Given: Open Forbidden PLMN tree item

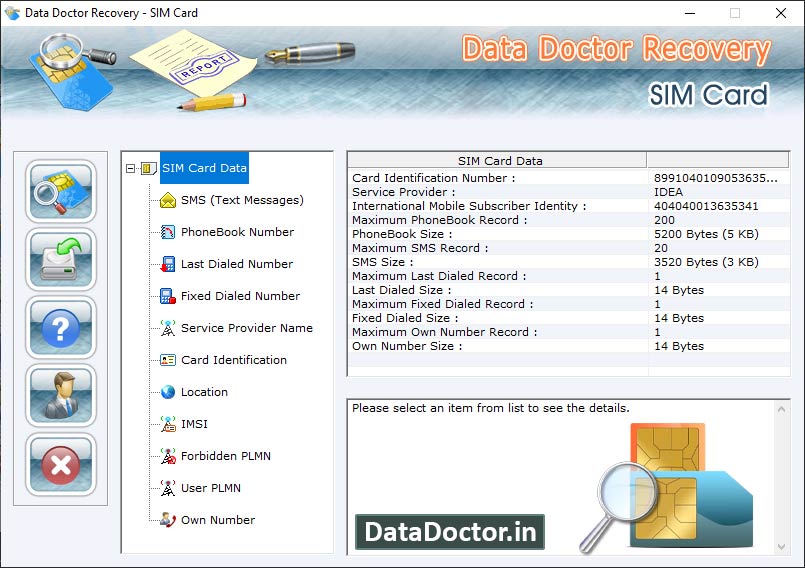Looking at the screenshot, I should click(x=225, y=456).
